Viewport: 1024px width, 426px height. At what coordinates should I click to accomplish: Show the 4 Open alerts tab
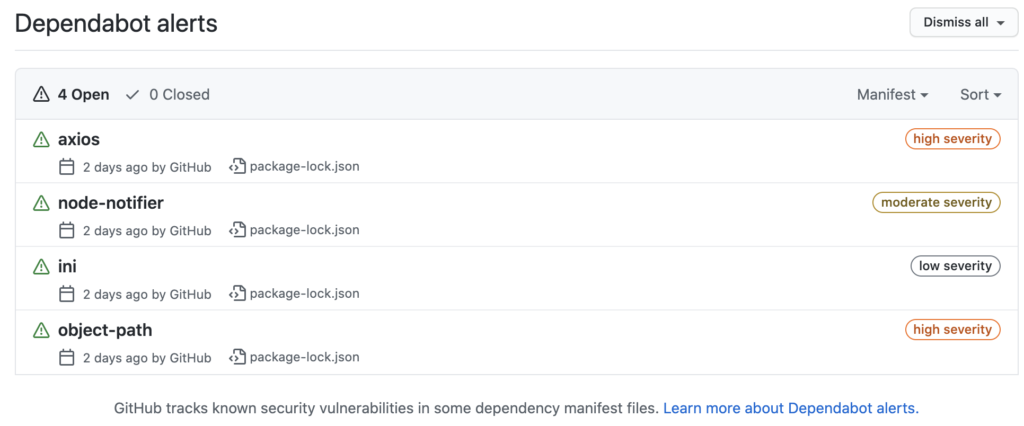71,95
